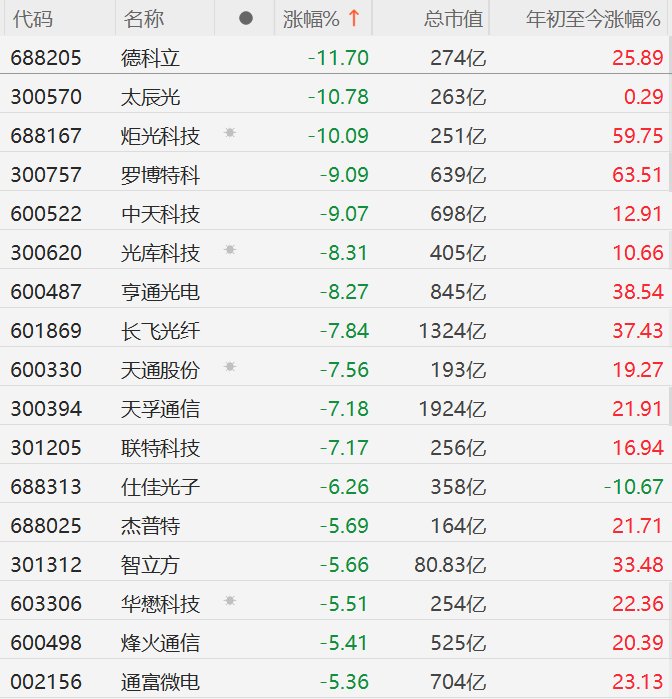Image resolution: width=672 pixels, height=699 pixels.
Task: Click the -9.09 change value for 罗博特科
Action: point(344,175)
